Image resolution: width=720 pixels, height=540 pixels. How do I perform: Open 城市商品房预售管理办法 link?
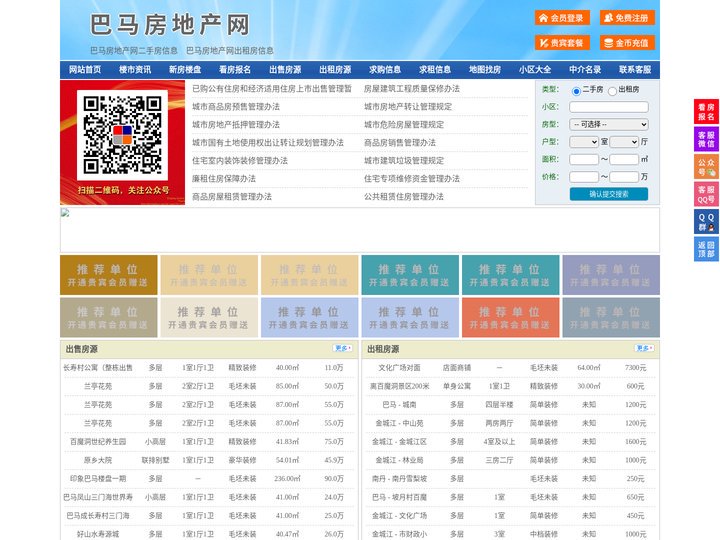(x=236, y=107)
